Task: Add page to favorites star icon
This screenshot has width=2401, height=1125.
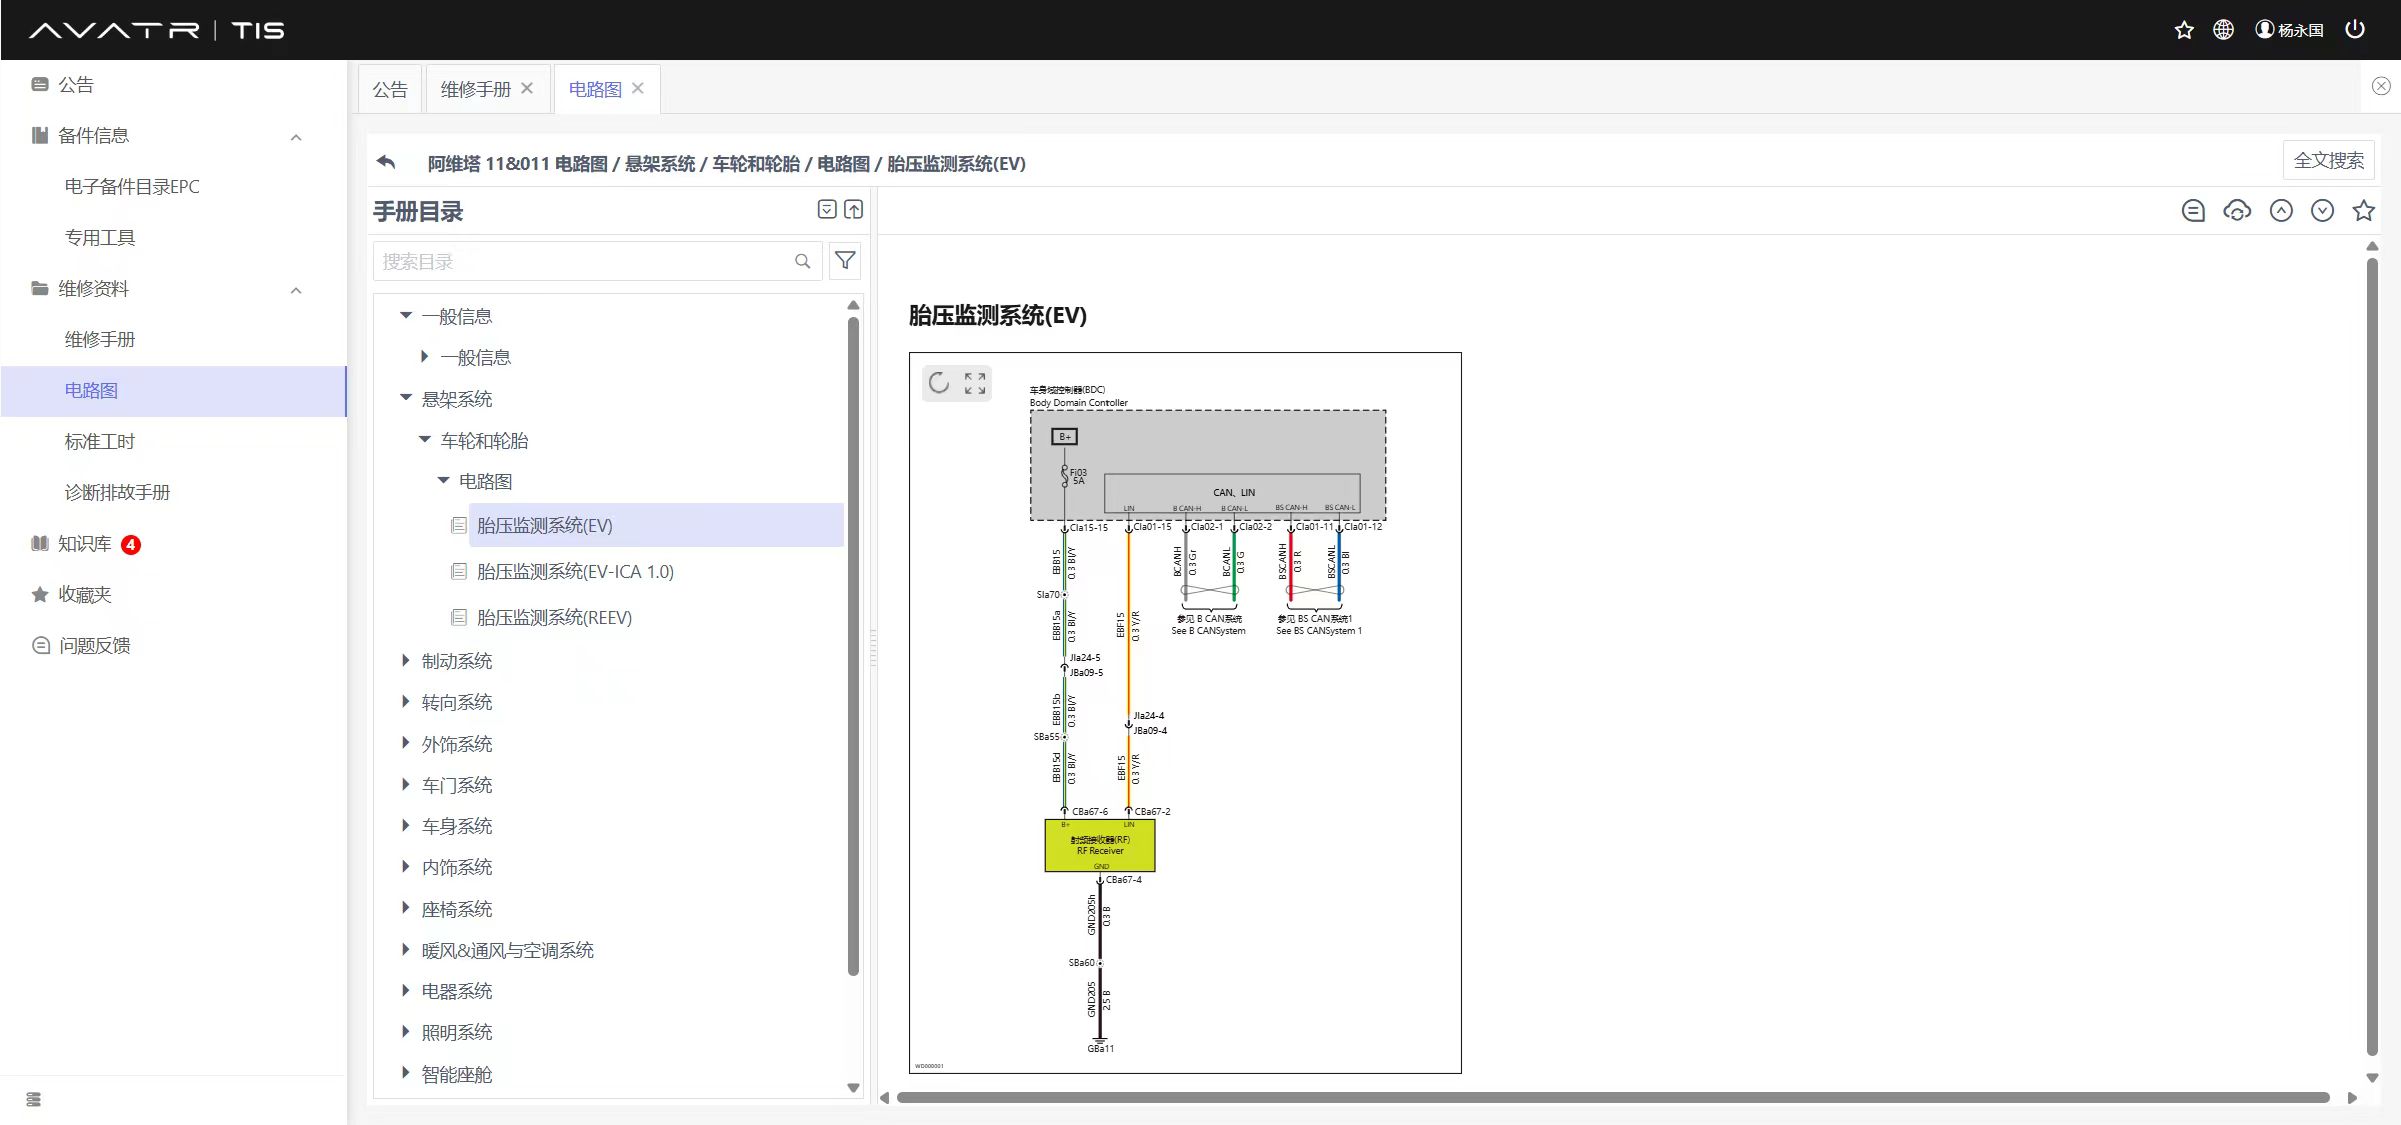Action: click(2363, 211)
